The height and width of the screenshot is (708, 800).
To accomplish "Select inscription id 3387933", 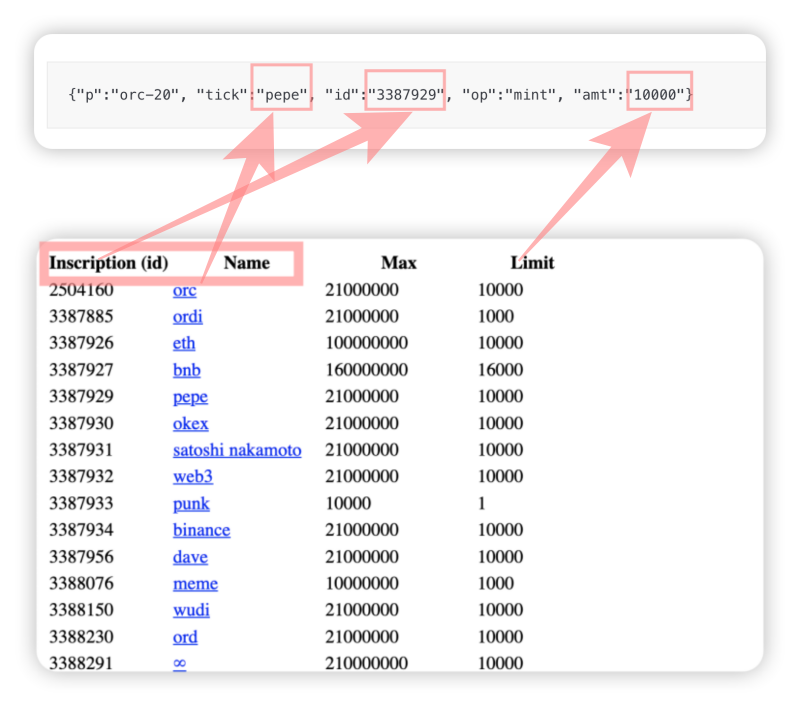I will point(81,503).
